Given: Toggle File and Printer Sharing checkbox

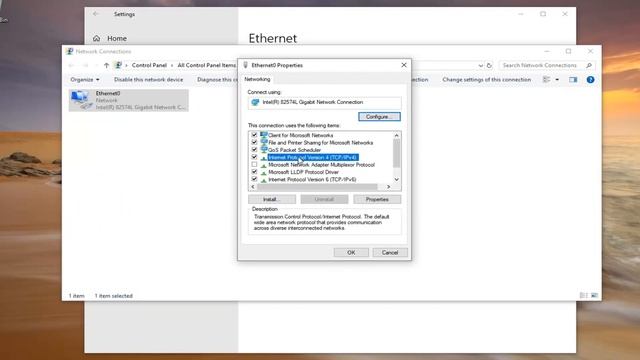Looking at the screenshot, I should [254, 142].
